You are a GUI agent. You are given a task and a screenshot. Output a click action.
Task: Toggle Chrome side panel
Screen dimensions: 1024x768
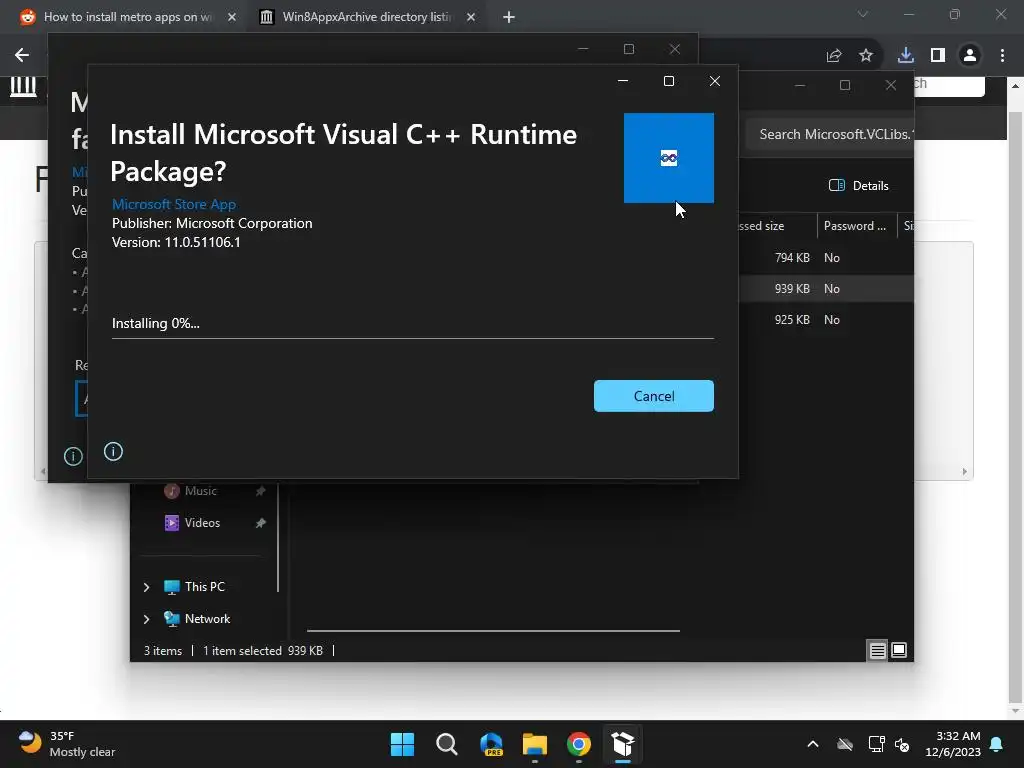(x=938, y=56)
